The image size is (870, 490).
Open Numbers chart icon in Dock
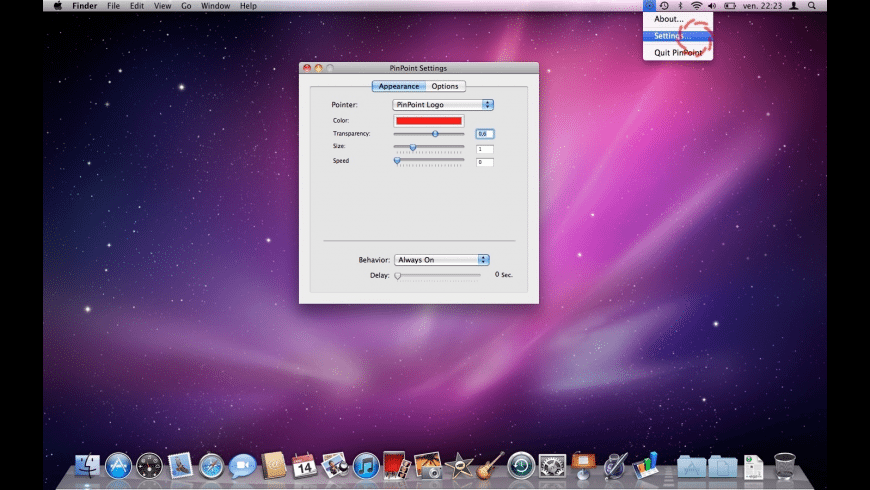coord(645,465)
